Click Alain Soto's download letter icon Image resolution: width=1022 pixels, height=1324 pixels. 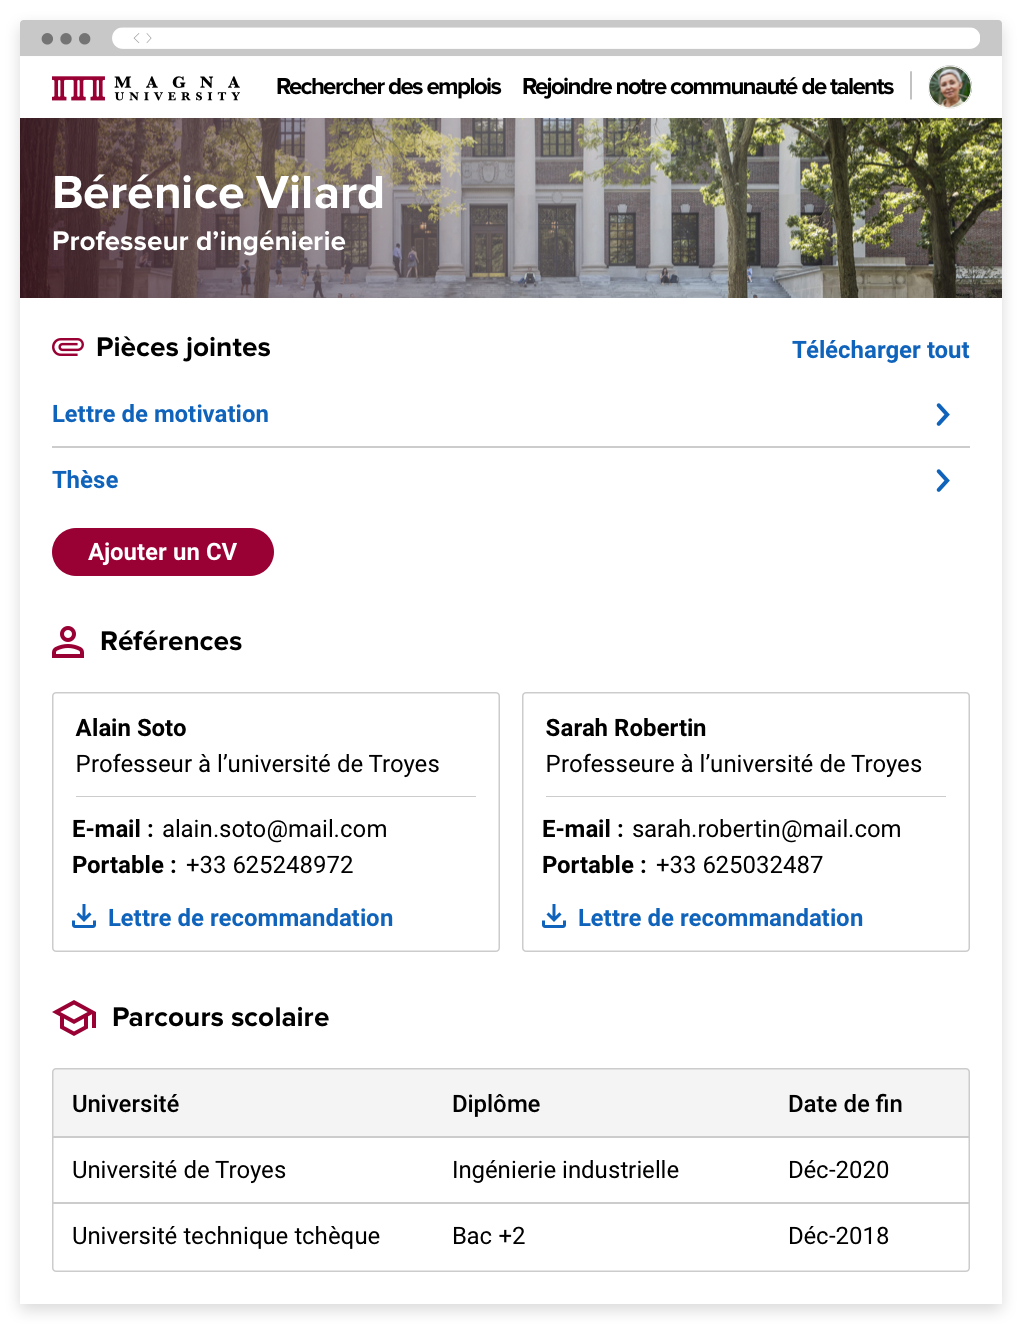point(84,917)
